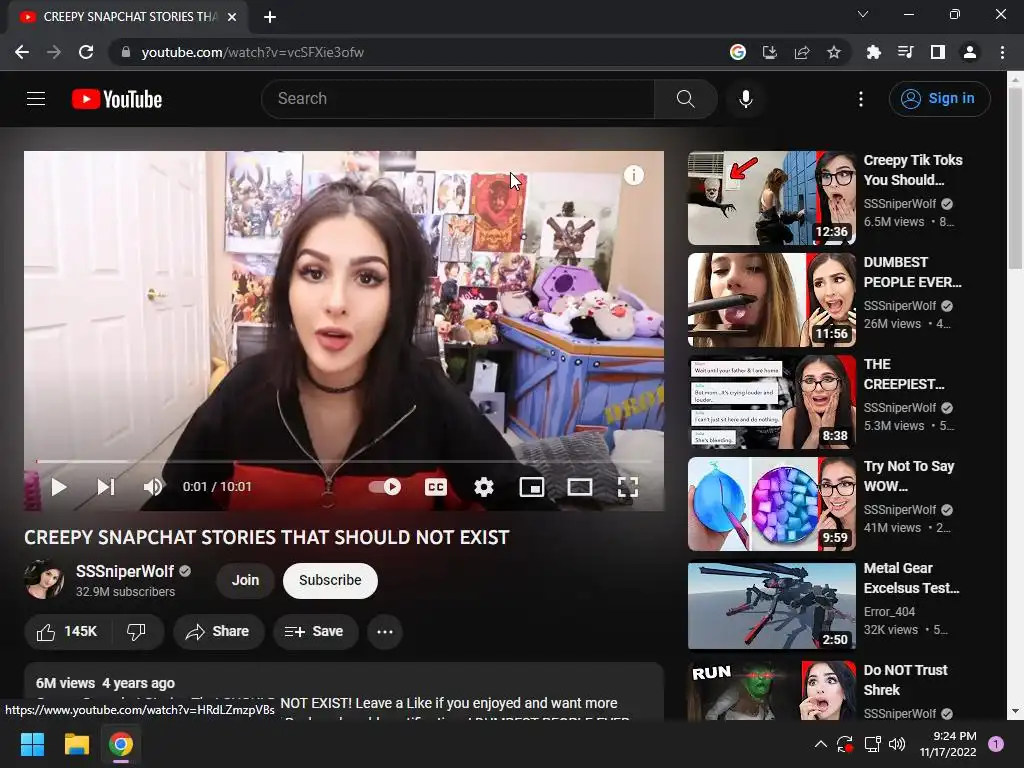The height and width of the screenshot is (768, 1024).
Task: Open more actions ellipsis menu
Action: pos(385,632)
